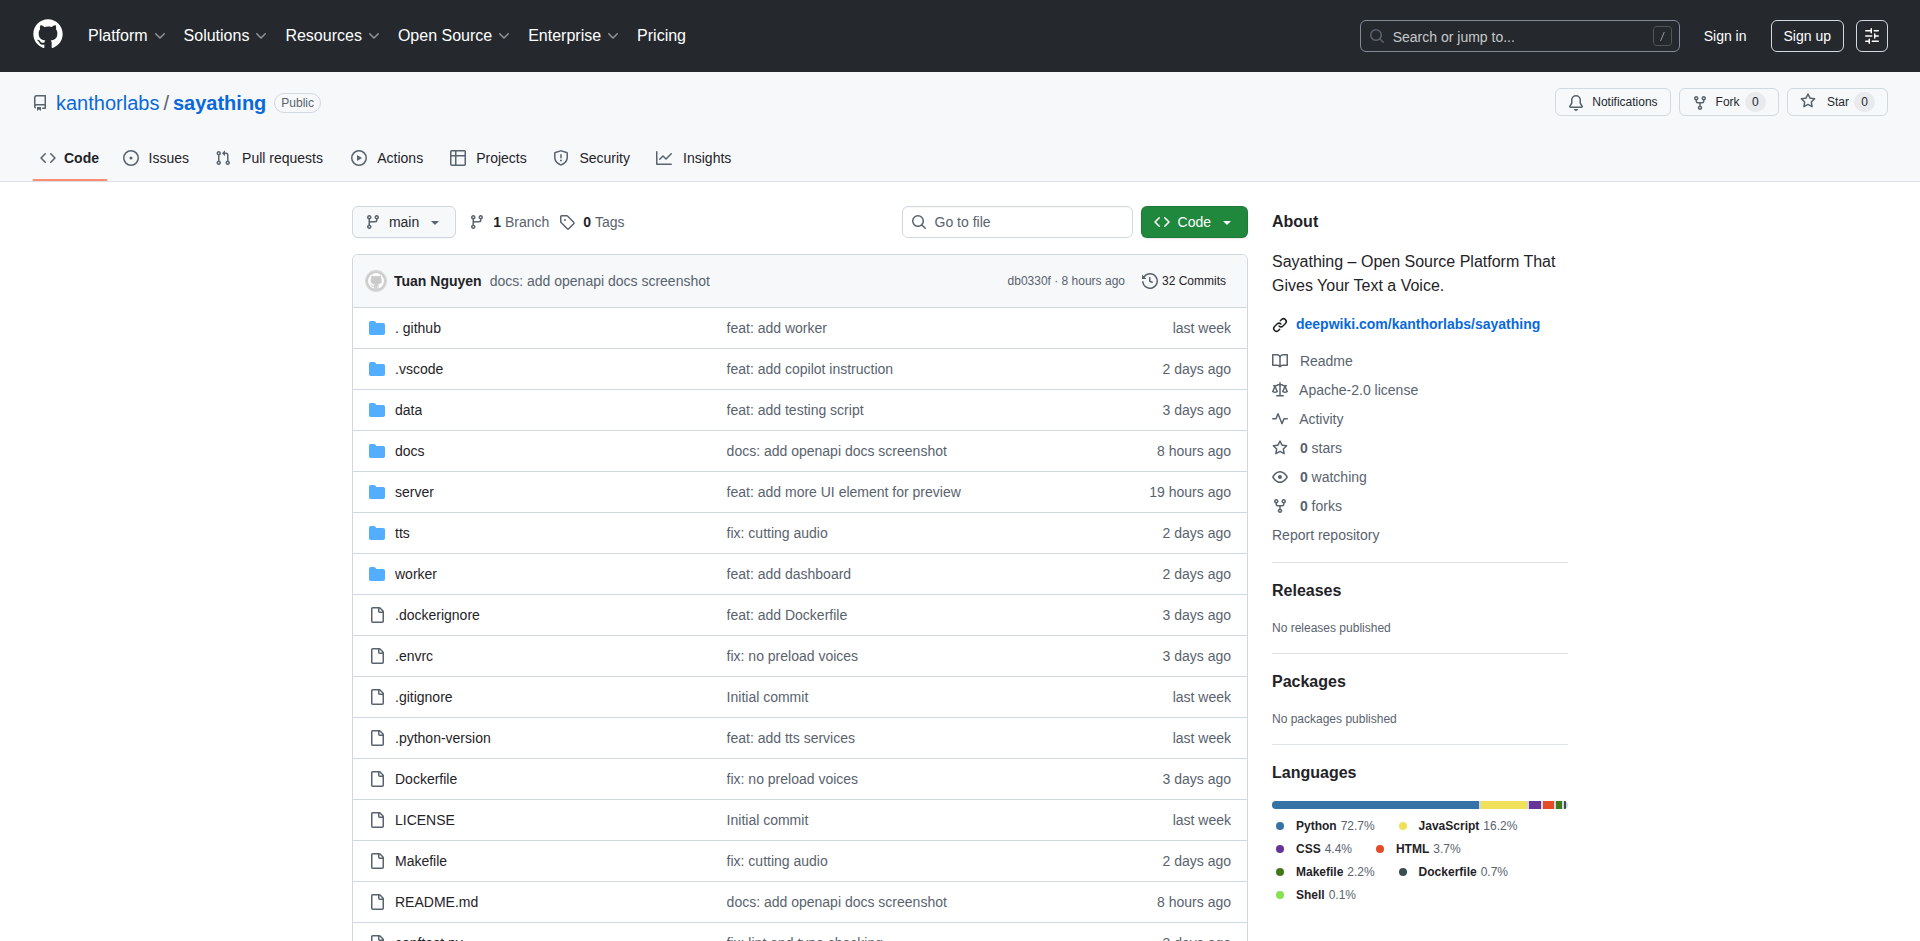Click the forks icon in About section
The image size is (1920, 941).
1280,506
